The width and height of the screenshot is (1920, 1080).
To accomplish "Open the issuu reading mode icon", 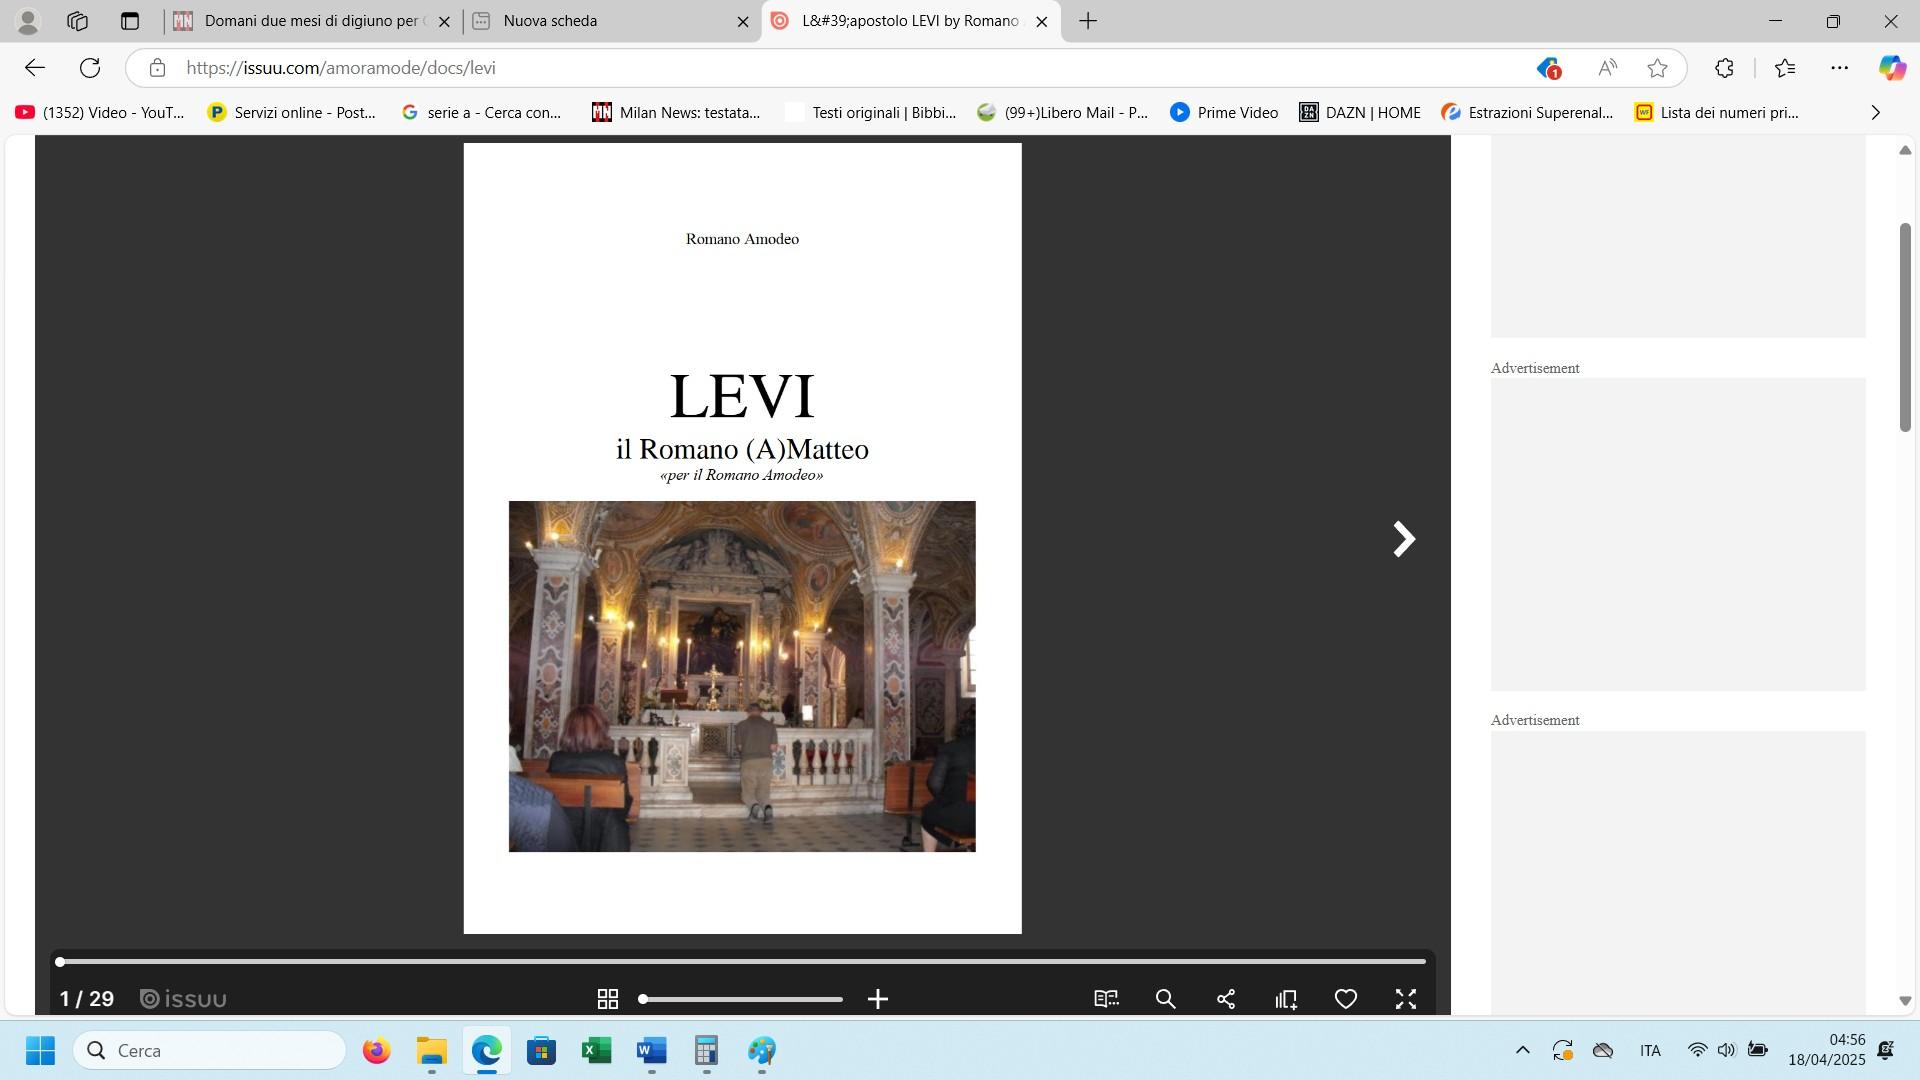I will (1106, 999).
